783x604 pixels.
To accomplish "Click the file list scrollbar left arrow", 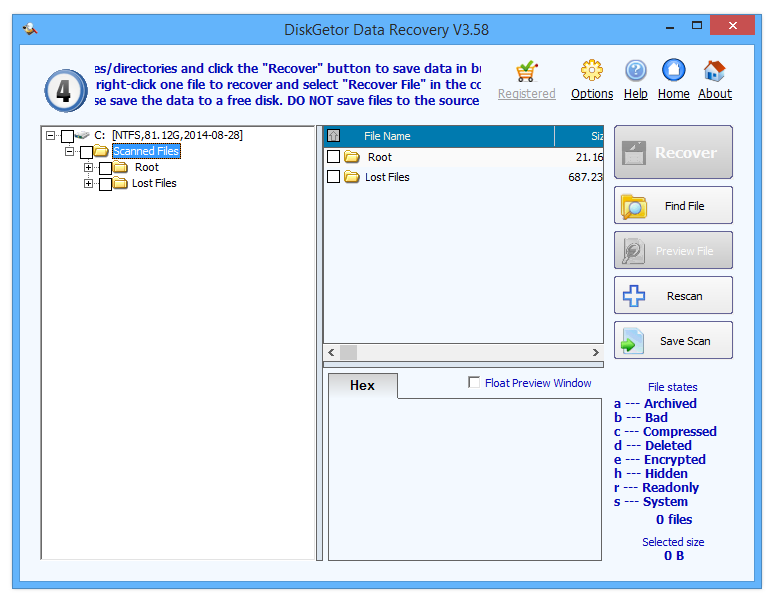I will [331, 352].
